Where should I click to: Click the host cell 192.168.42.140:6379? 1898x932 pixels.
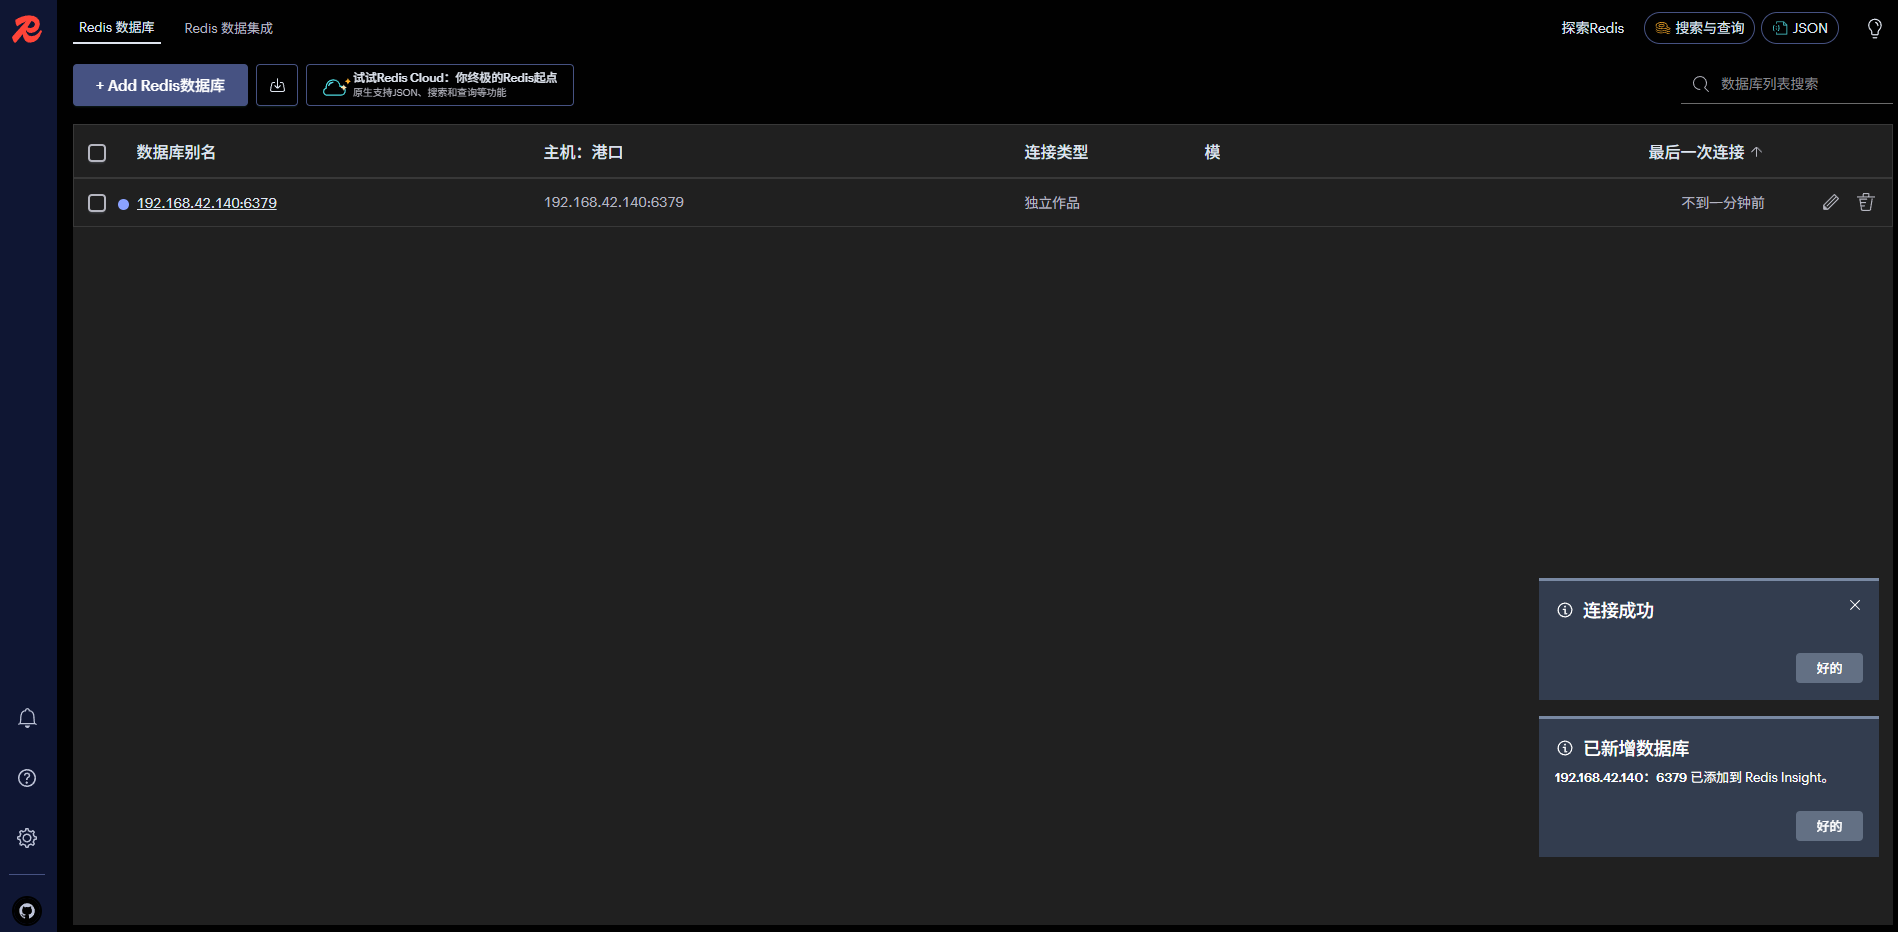[x=614, y=202]
